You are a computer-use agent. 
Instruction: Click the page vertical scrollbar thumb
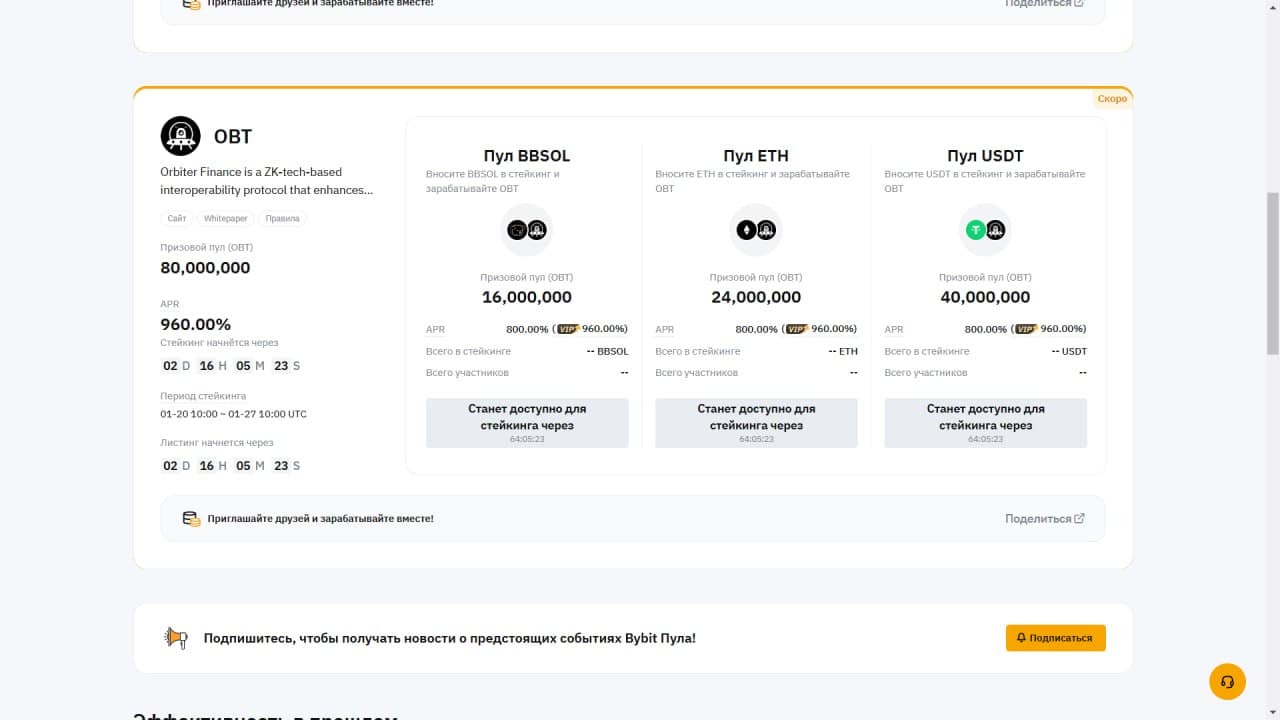[x=1272, y=273]
